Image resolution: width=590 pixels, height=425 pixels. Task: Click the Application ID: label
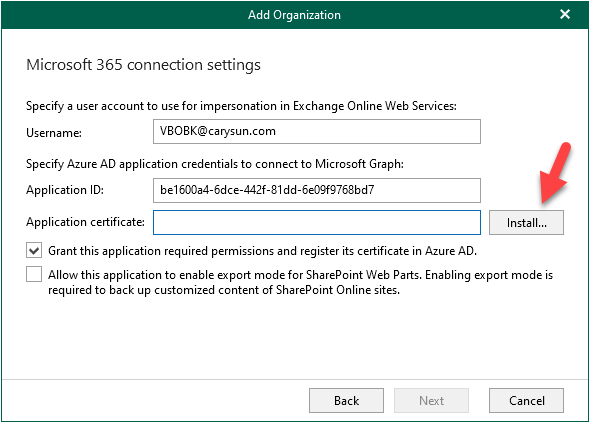pyautogui.click(x=65, y=190)
